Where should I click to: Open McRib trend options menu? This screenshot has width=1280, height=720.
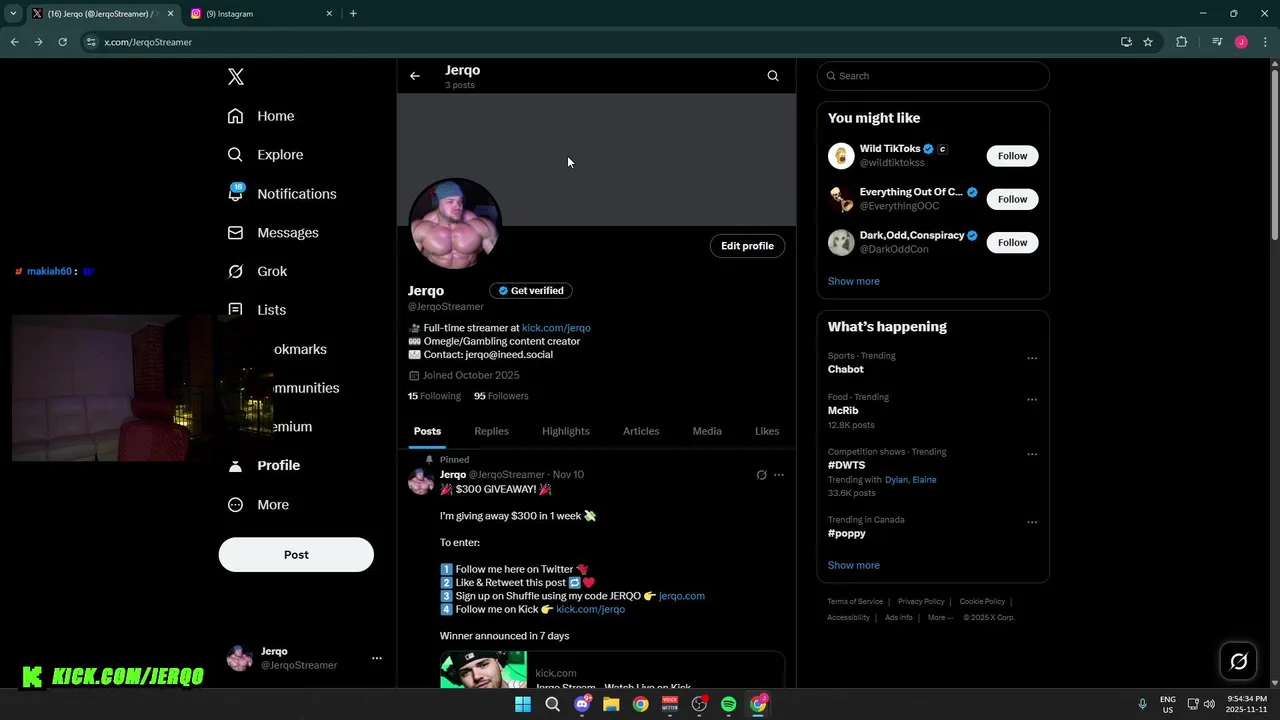(1032, 400)
